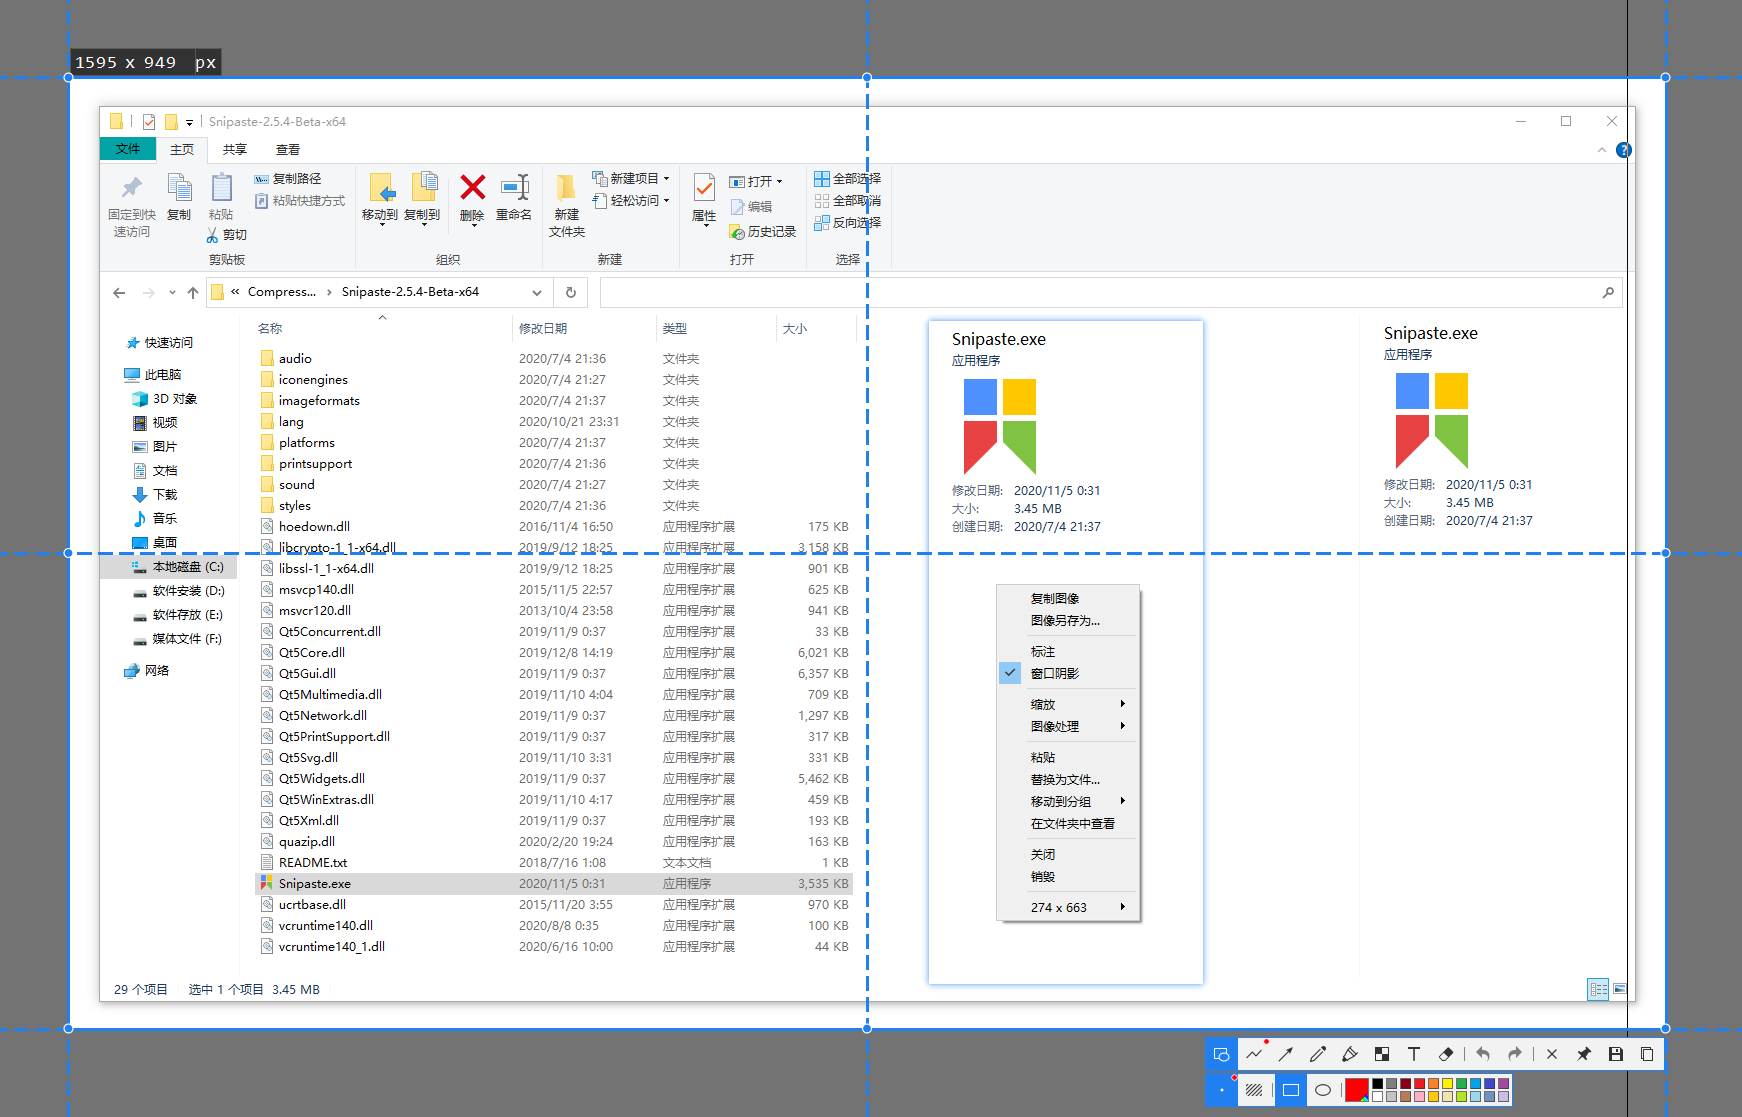1742x1117 pixels.
Task: Pick the black color swatch
Action: [1378, 1084]
